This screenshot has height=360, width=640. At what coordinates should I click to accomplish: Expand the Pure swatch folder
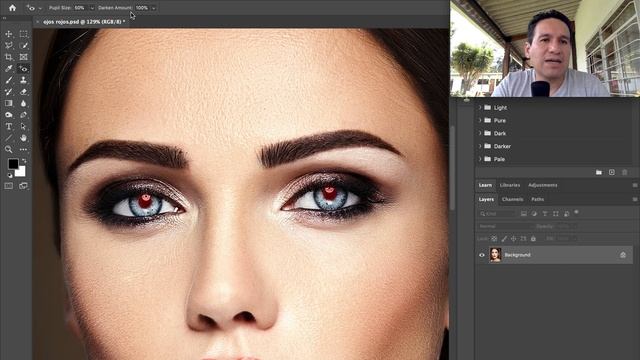click(x=480, y=120)
